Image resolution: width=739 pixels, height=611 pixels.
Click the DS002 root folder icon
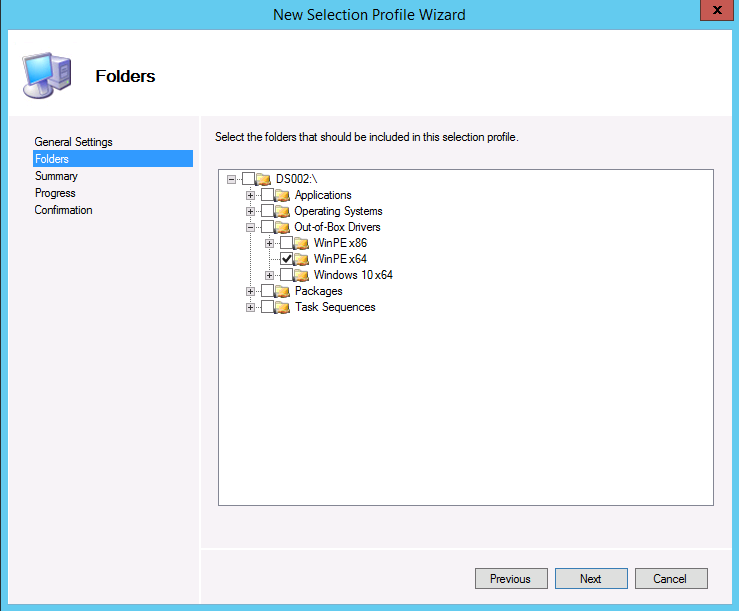point(264,179)
